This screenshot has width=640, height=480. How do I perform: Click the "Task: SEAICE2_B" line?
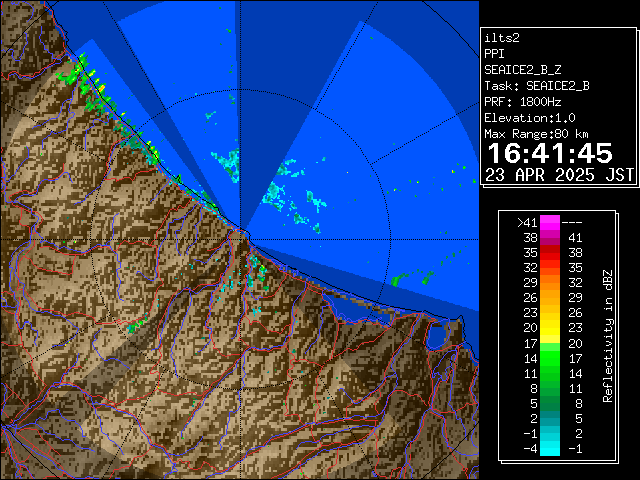[x=537, y=86]
